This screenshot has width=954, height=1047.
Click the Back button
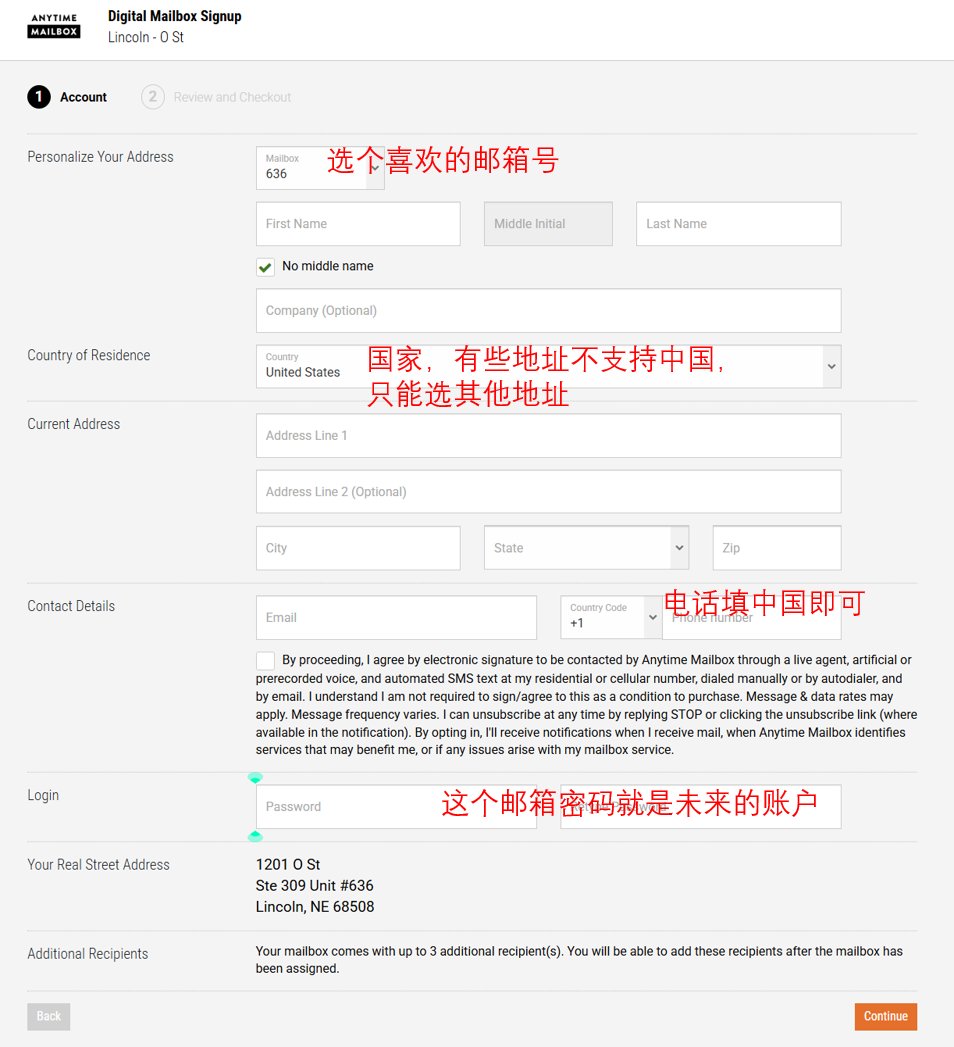48,1016
